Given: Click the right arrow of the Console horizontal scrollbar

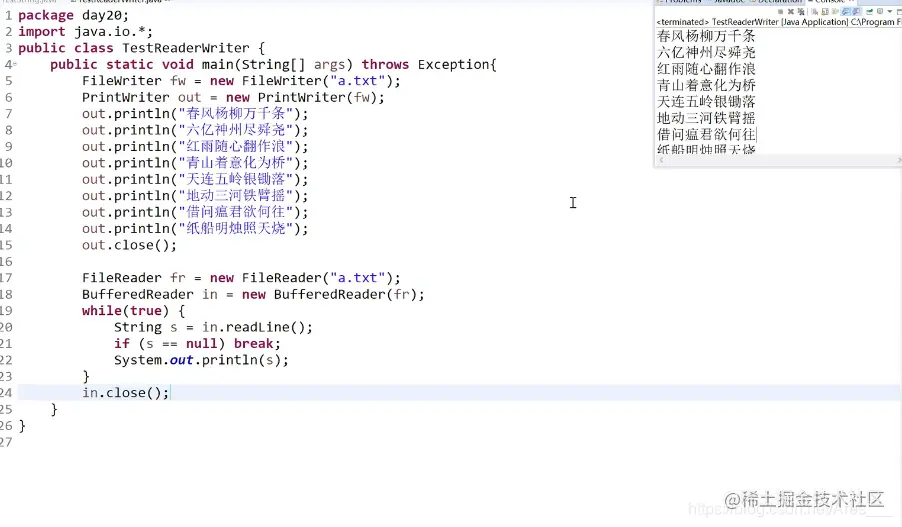Looking at the screenshot, I should tap(899, 160).
